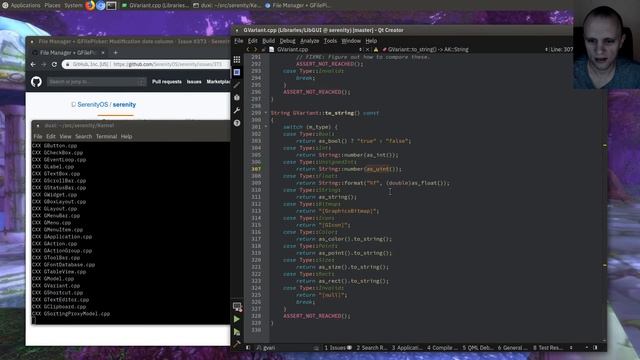Close the GVariant.cpp document in editor toolbar
The image size is (640, 360).
367,49
